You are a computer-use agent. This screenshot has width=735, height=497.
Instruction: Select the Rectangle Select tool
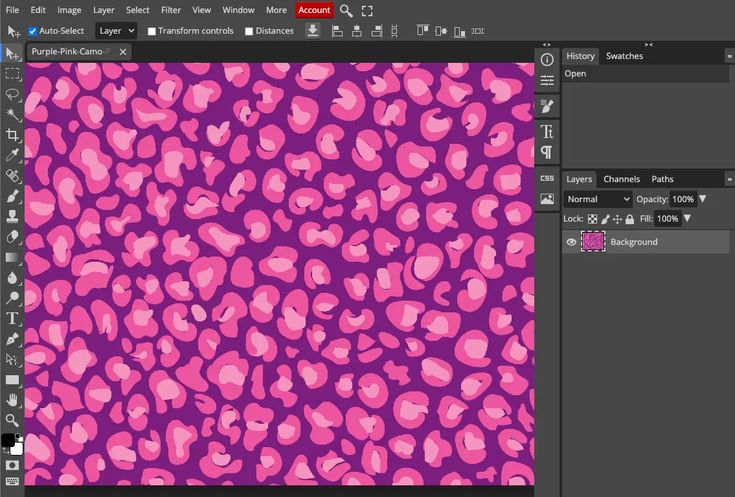coord(12,74)
